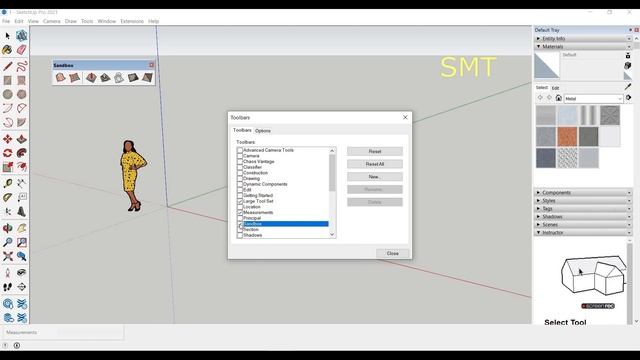Open the File menu
Screen dimensions: 640x360
[x=6, y=21]
